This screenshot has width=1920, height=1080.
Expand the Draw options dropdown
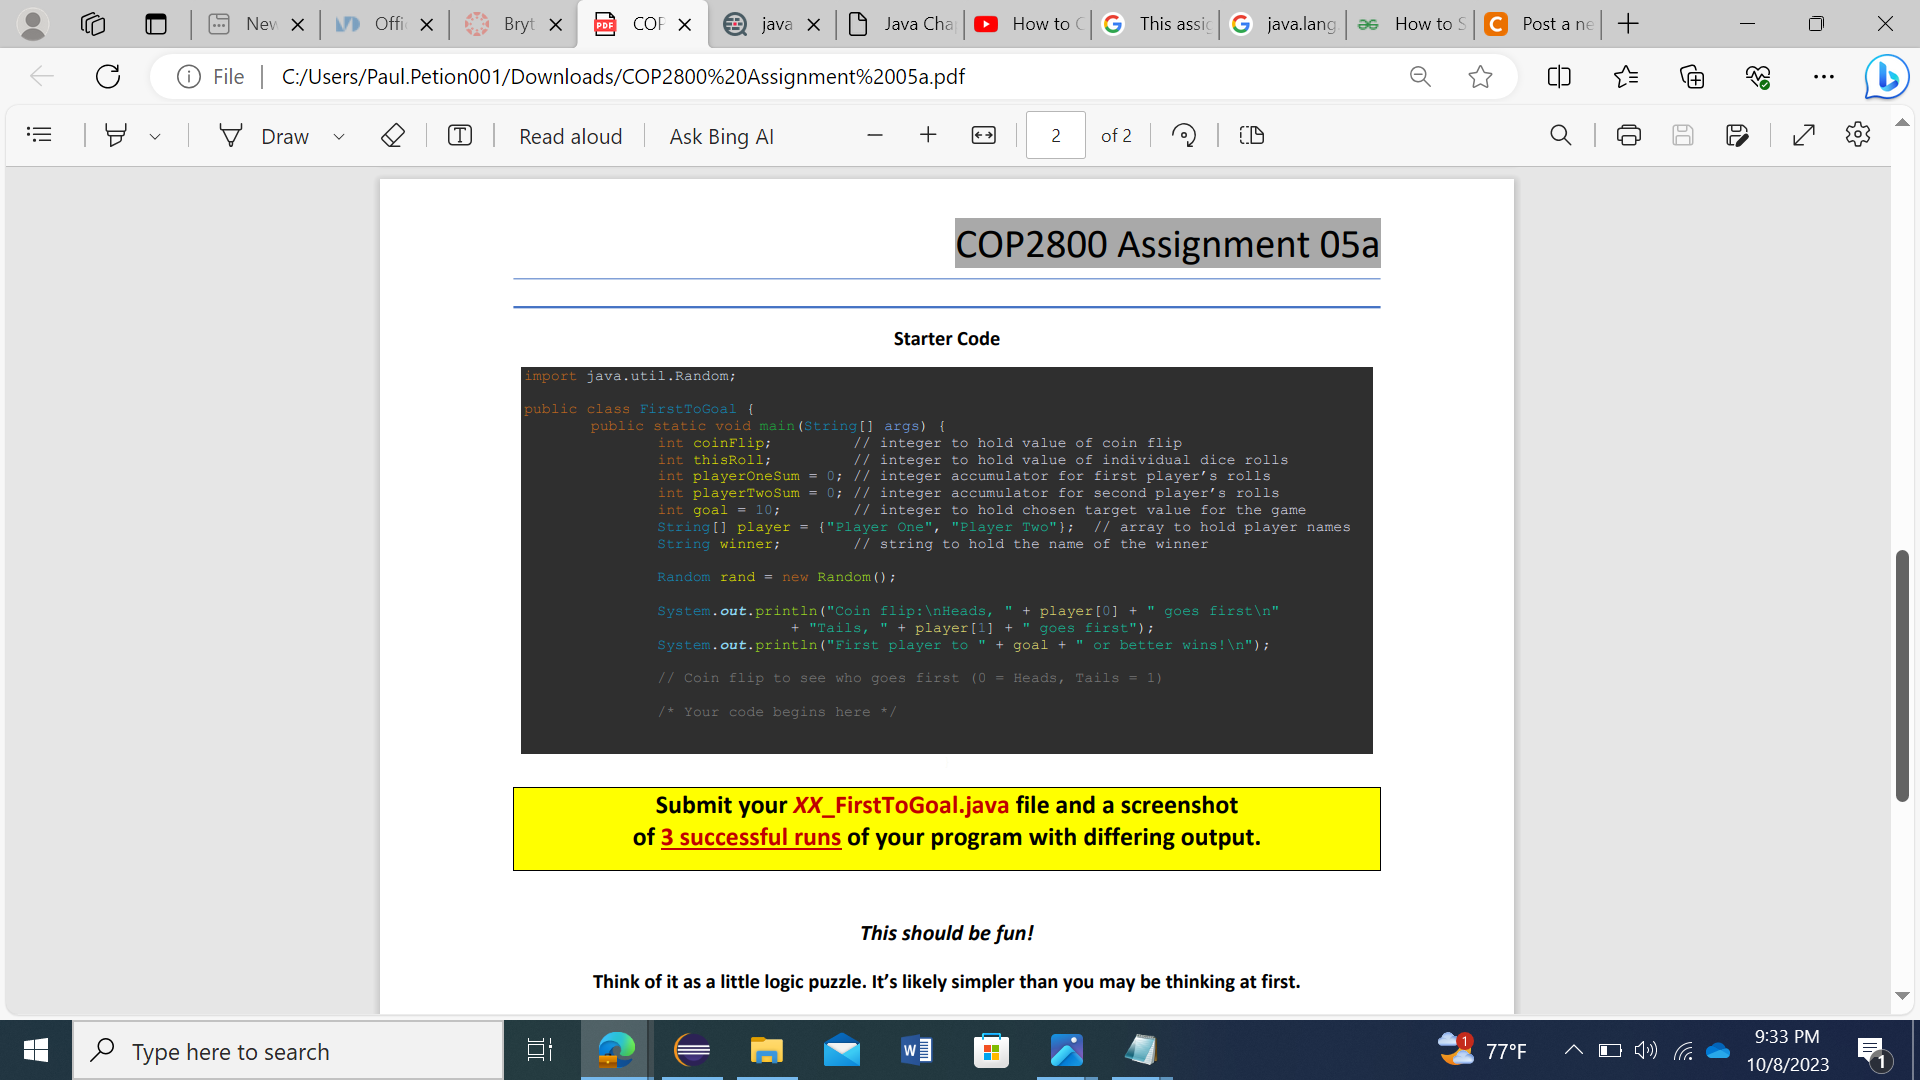click(339, 136)
